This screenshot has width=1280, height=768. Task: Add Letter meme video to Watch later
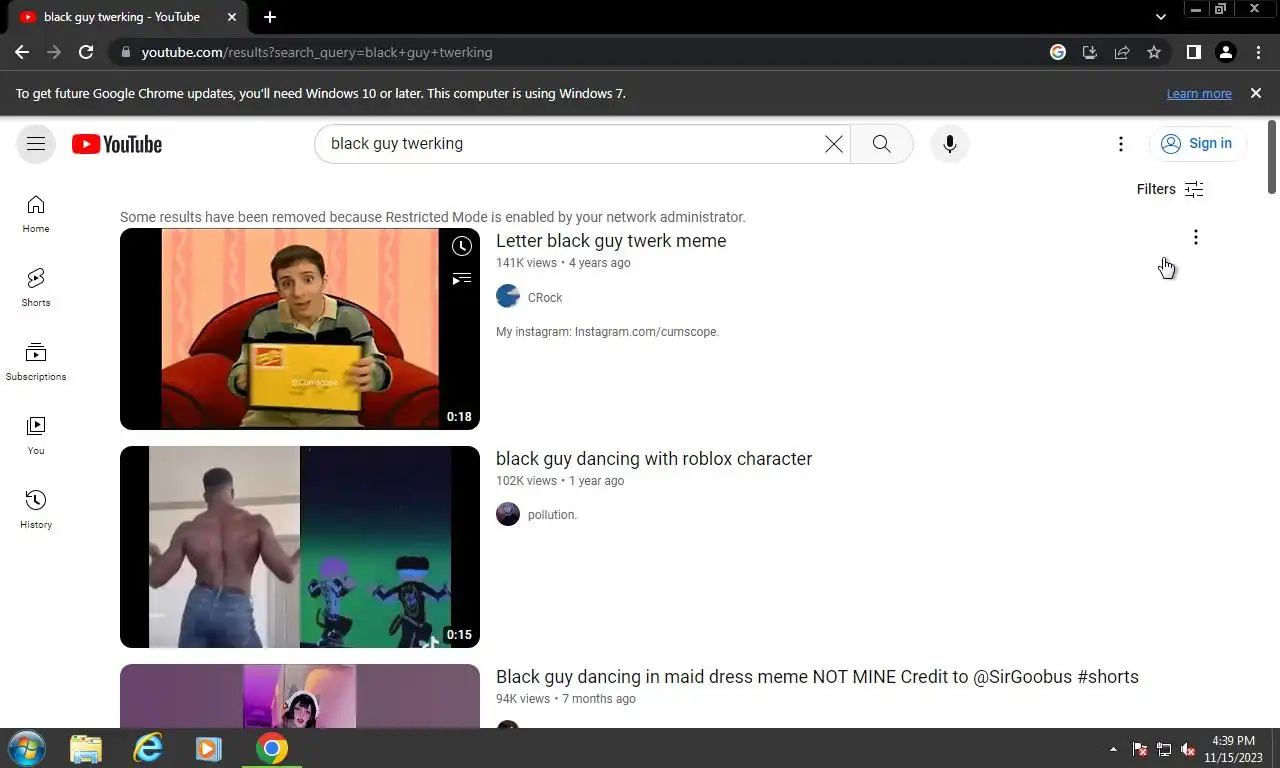pyautogui.click(x=461, y=246)
